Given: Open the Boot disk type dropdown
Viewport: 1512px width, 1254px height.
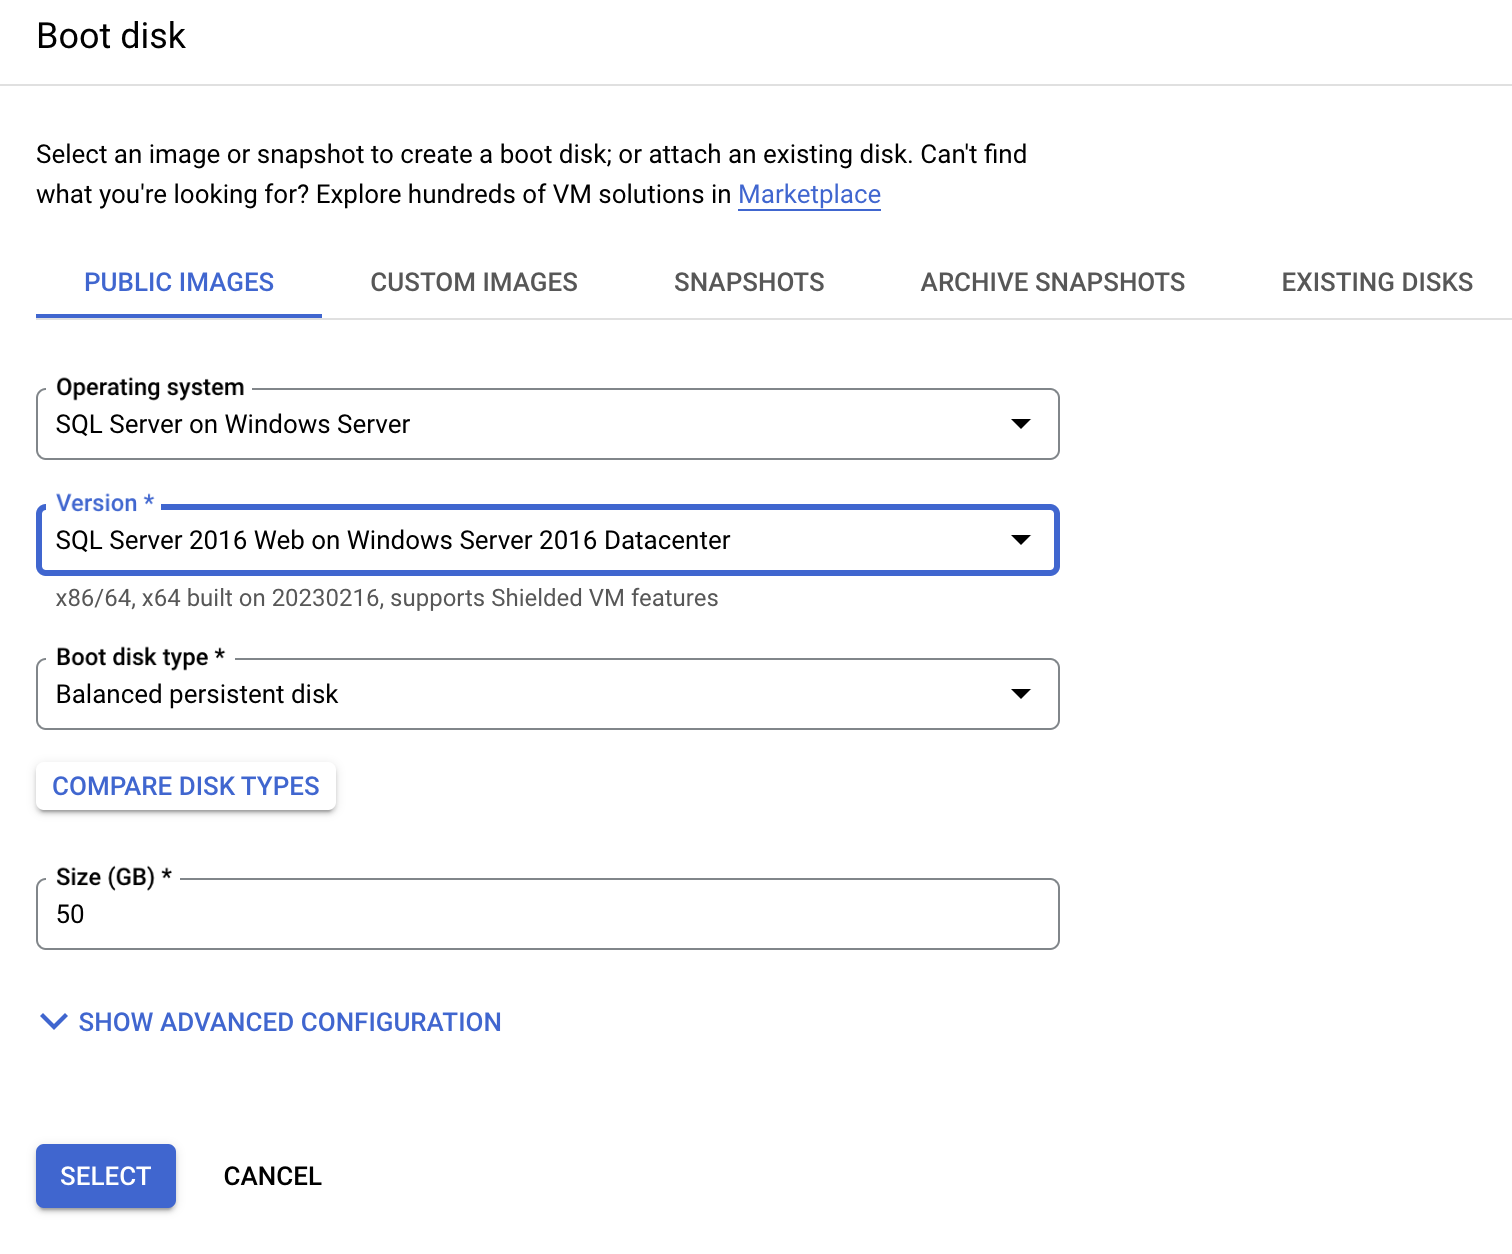Looking at the screenshot, I should (548, 694).
